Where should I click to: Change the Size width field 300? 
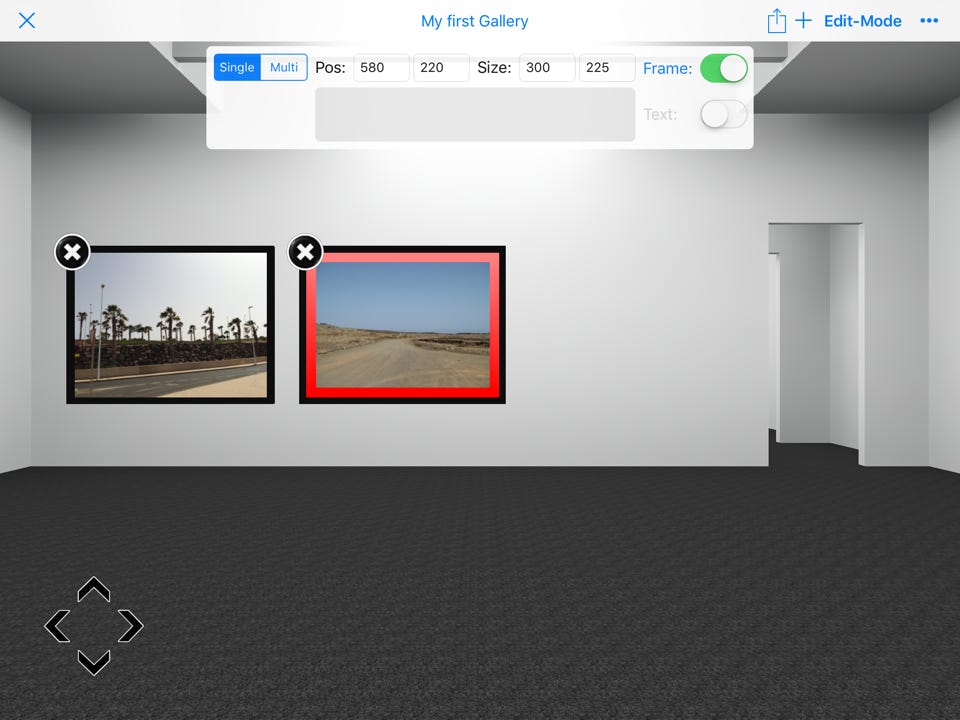pos(547,68)
